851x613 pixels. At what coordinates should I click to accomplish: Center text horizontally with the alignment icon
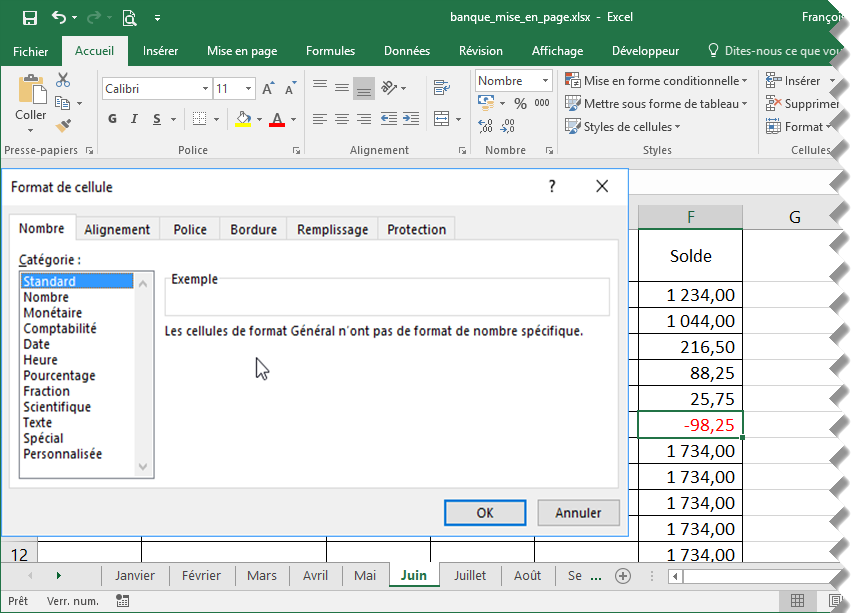point(341,120)
